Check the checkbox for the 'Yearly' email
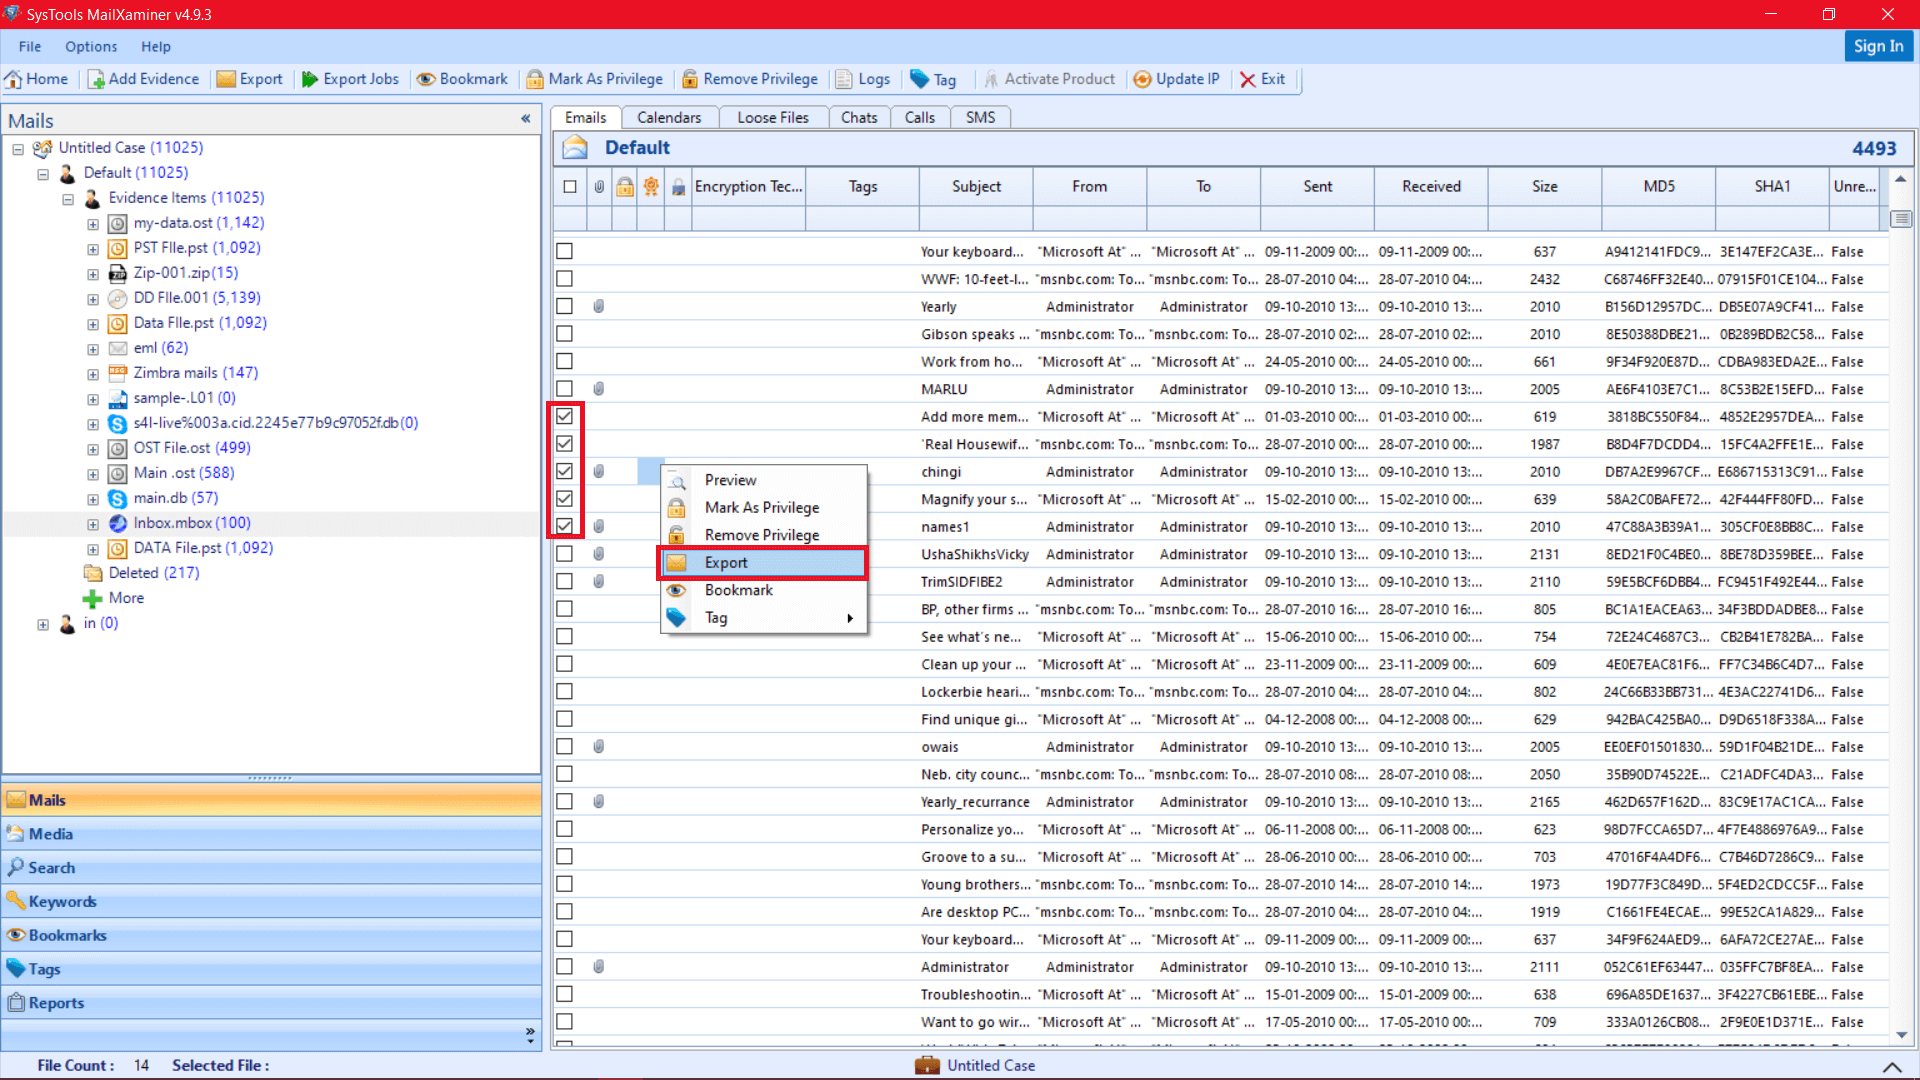This screenshot has width=1920, height=1080. [x=565, y=306]
